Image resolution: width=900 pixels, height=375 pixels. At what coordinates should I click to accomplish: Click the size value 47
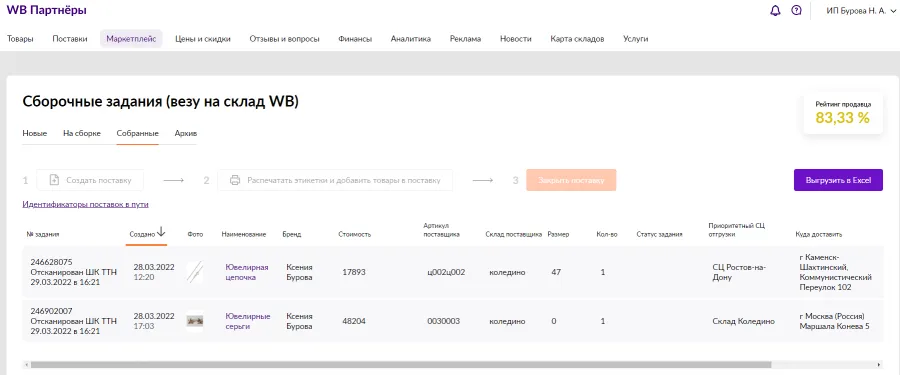[x=556, y=272]
